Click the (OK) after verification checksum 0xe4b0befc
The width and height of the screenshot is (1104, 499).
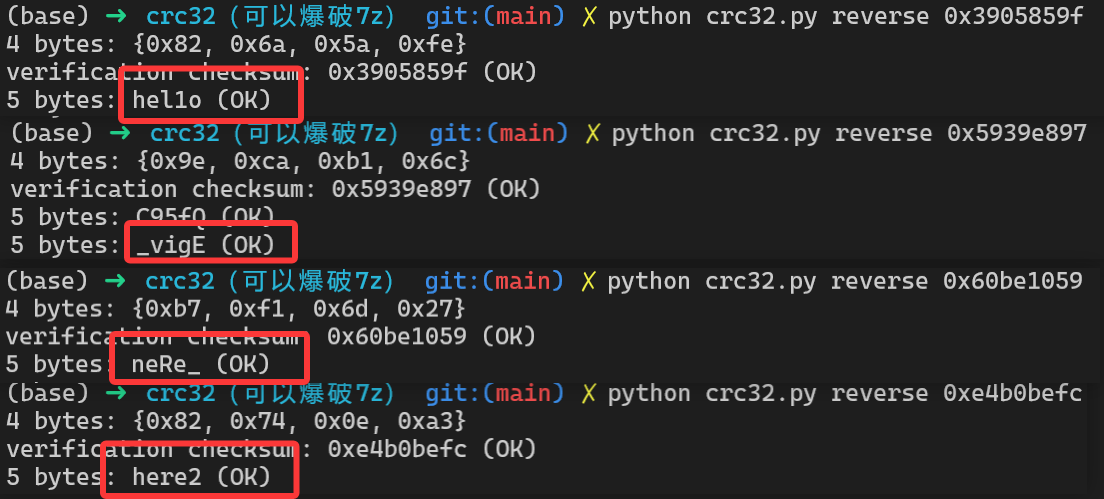[x=508, y=449]
